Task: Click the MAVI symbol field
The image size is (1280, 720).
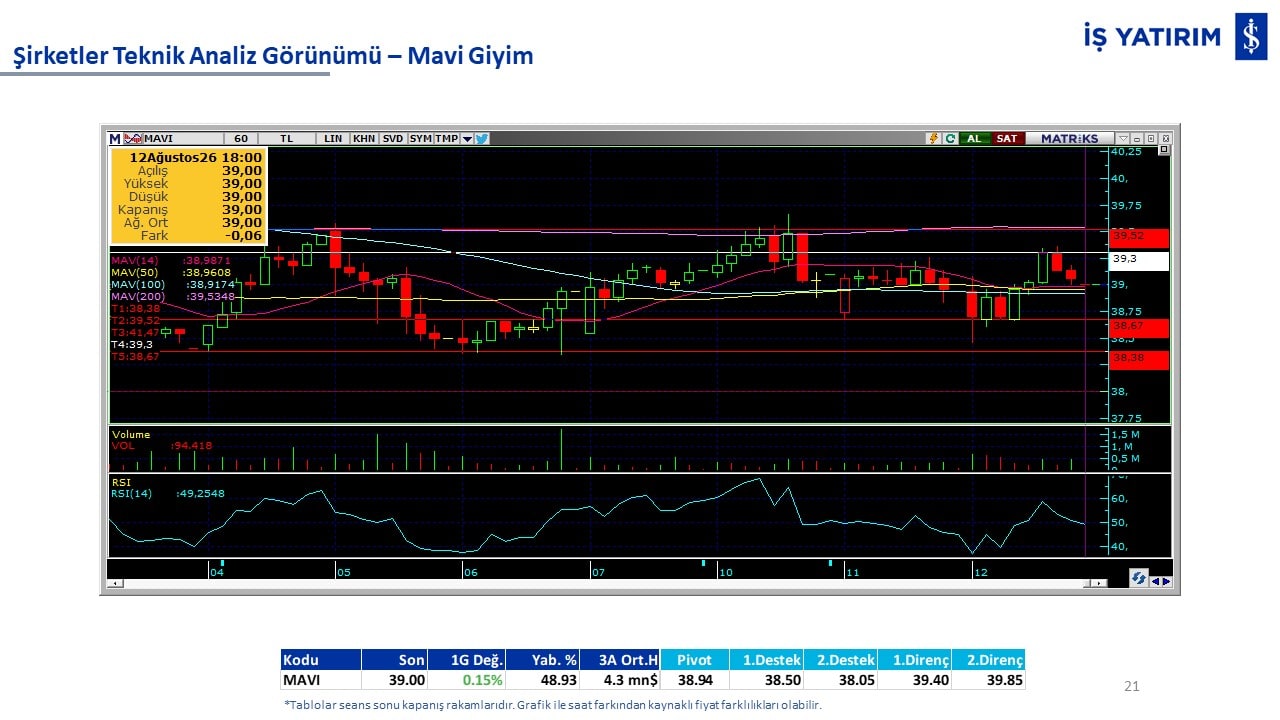Action: (183, 139)
